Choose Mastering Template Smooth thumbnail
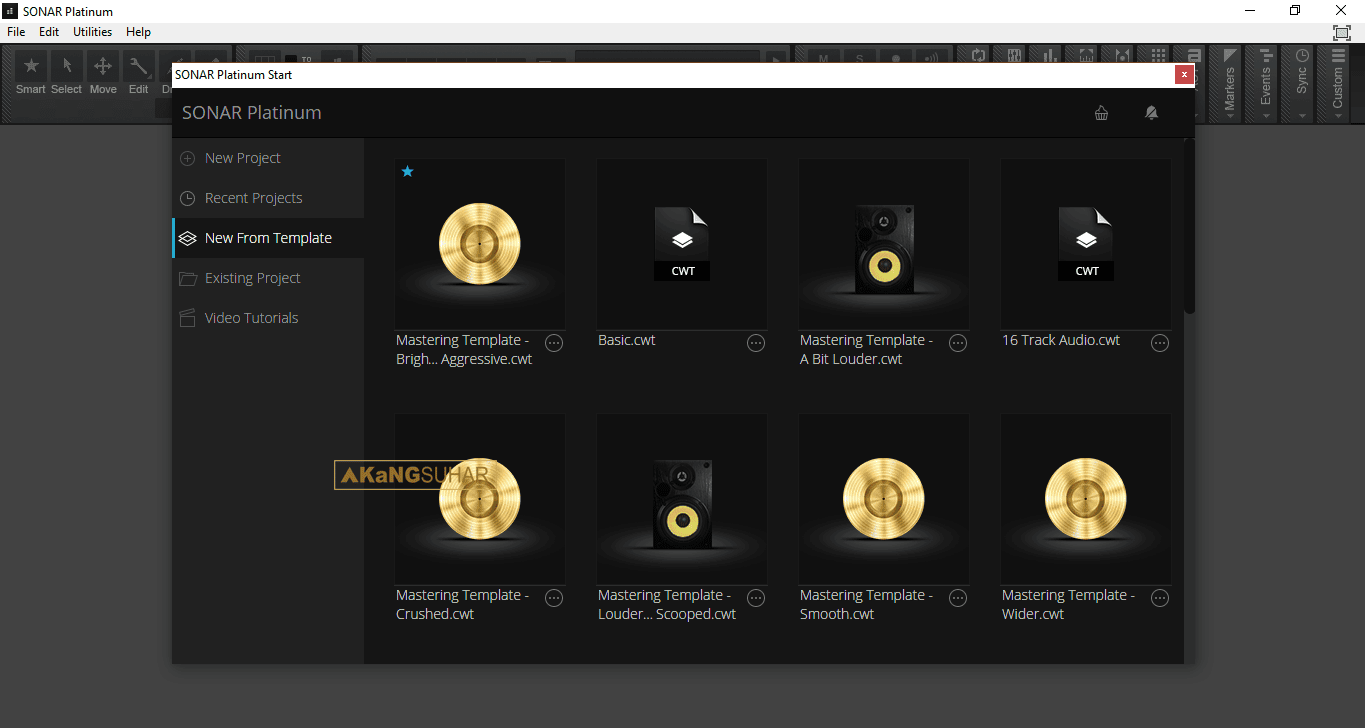Viewport: 1365px width, 728px height. [884, 499]
